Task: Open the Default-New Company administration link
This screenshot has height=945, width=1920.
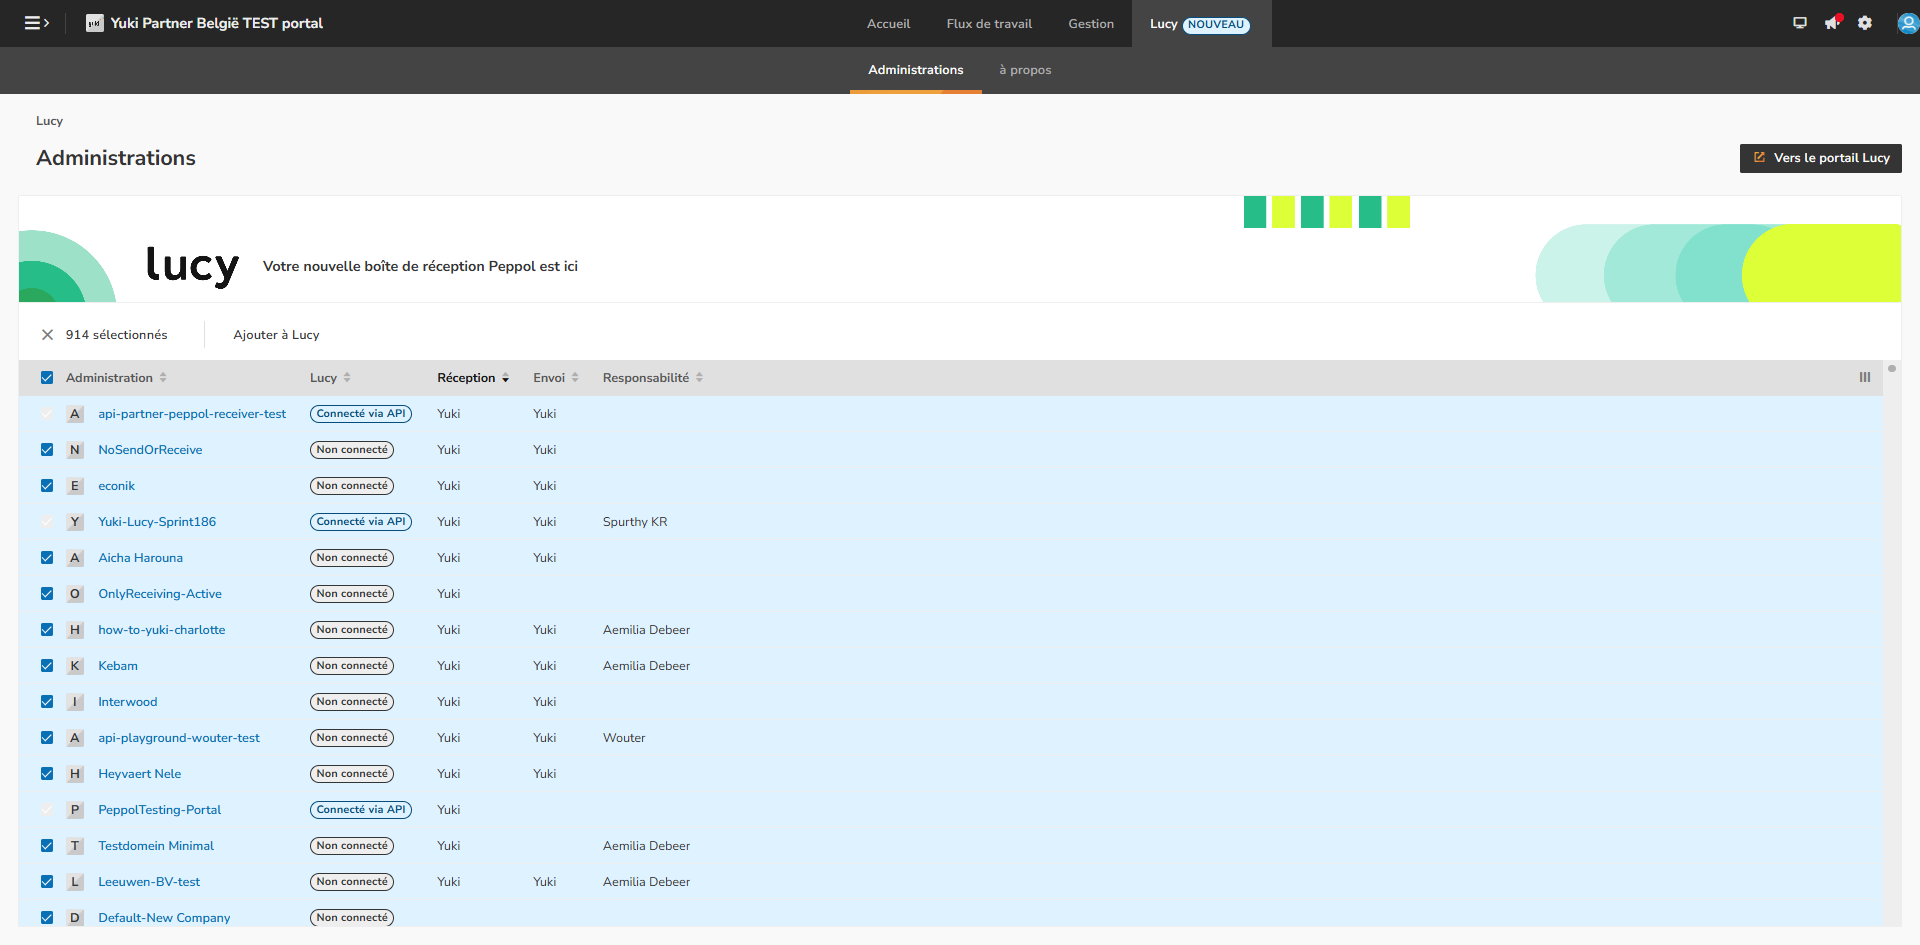Action: pyautogui.click(x=164, y=918)
